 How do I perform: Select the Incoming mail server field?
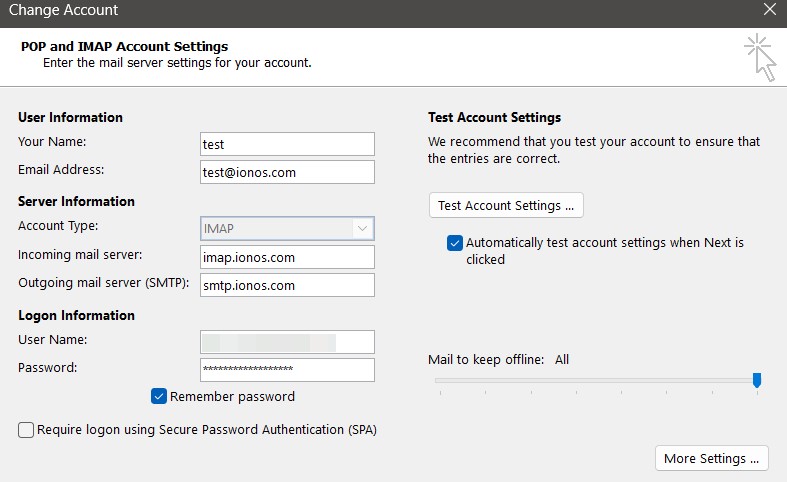click(x=287, y=257)
